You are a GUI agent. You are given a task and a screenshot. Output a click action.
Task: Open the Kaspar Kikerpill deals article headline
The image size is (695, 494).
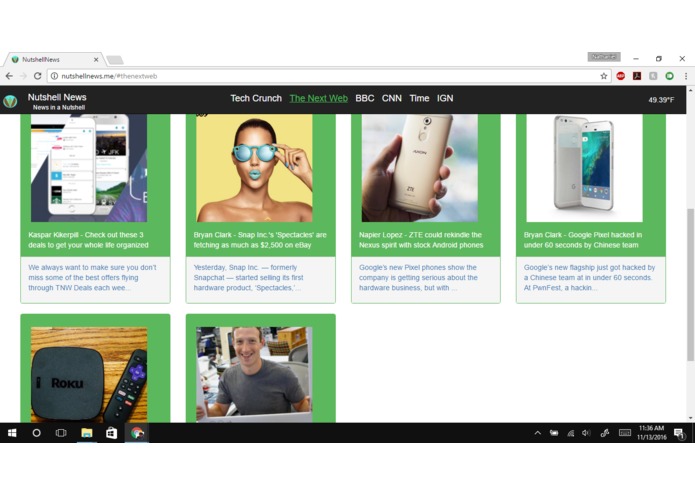89,240
